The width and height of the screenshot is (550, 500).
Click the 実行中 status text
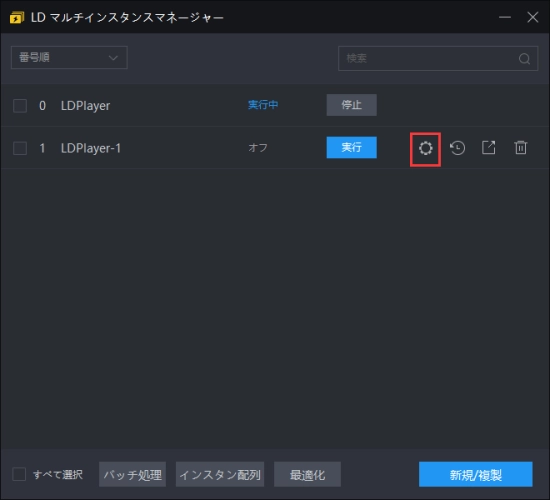(263, 105)
